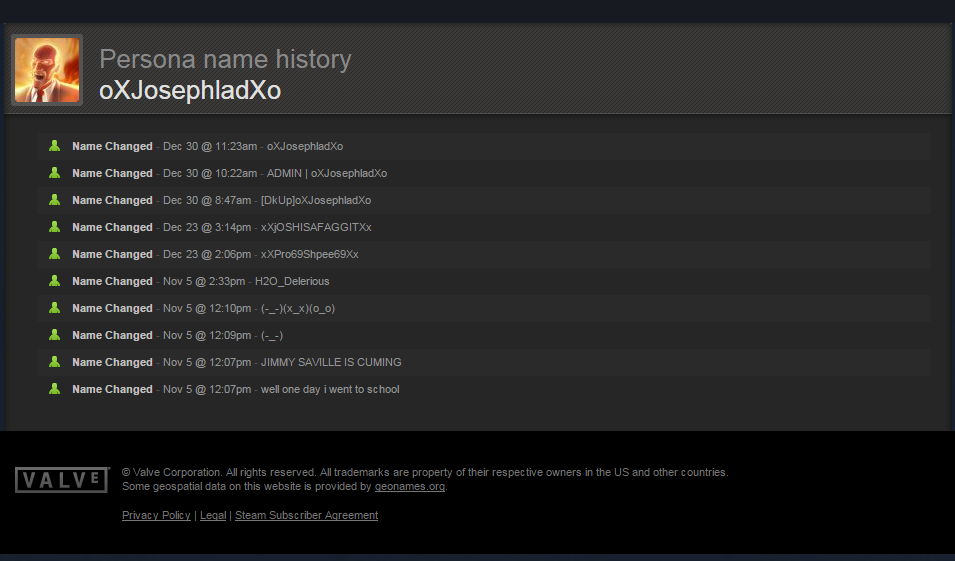Click the person icon beside the Dec 30 10:22am entry
The image size is (955, 561).
(54, 172)
